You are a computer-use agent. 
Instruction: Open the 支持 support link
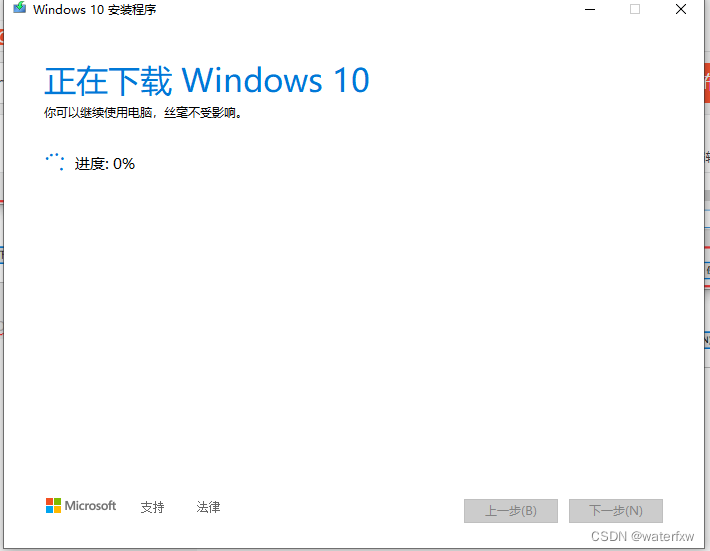[152, 507]
